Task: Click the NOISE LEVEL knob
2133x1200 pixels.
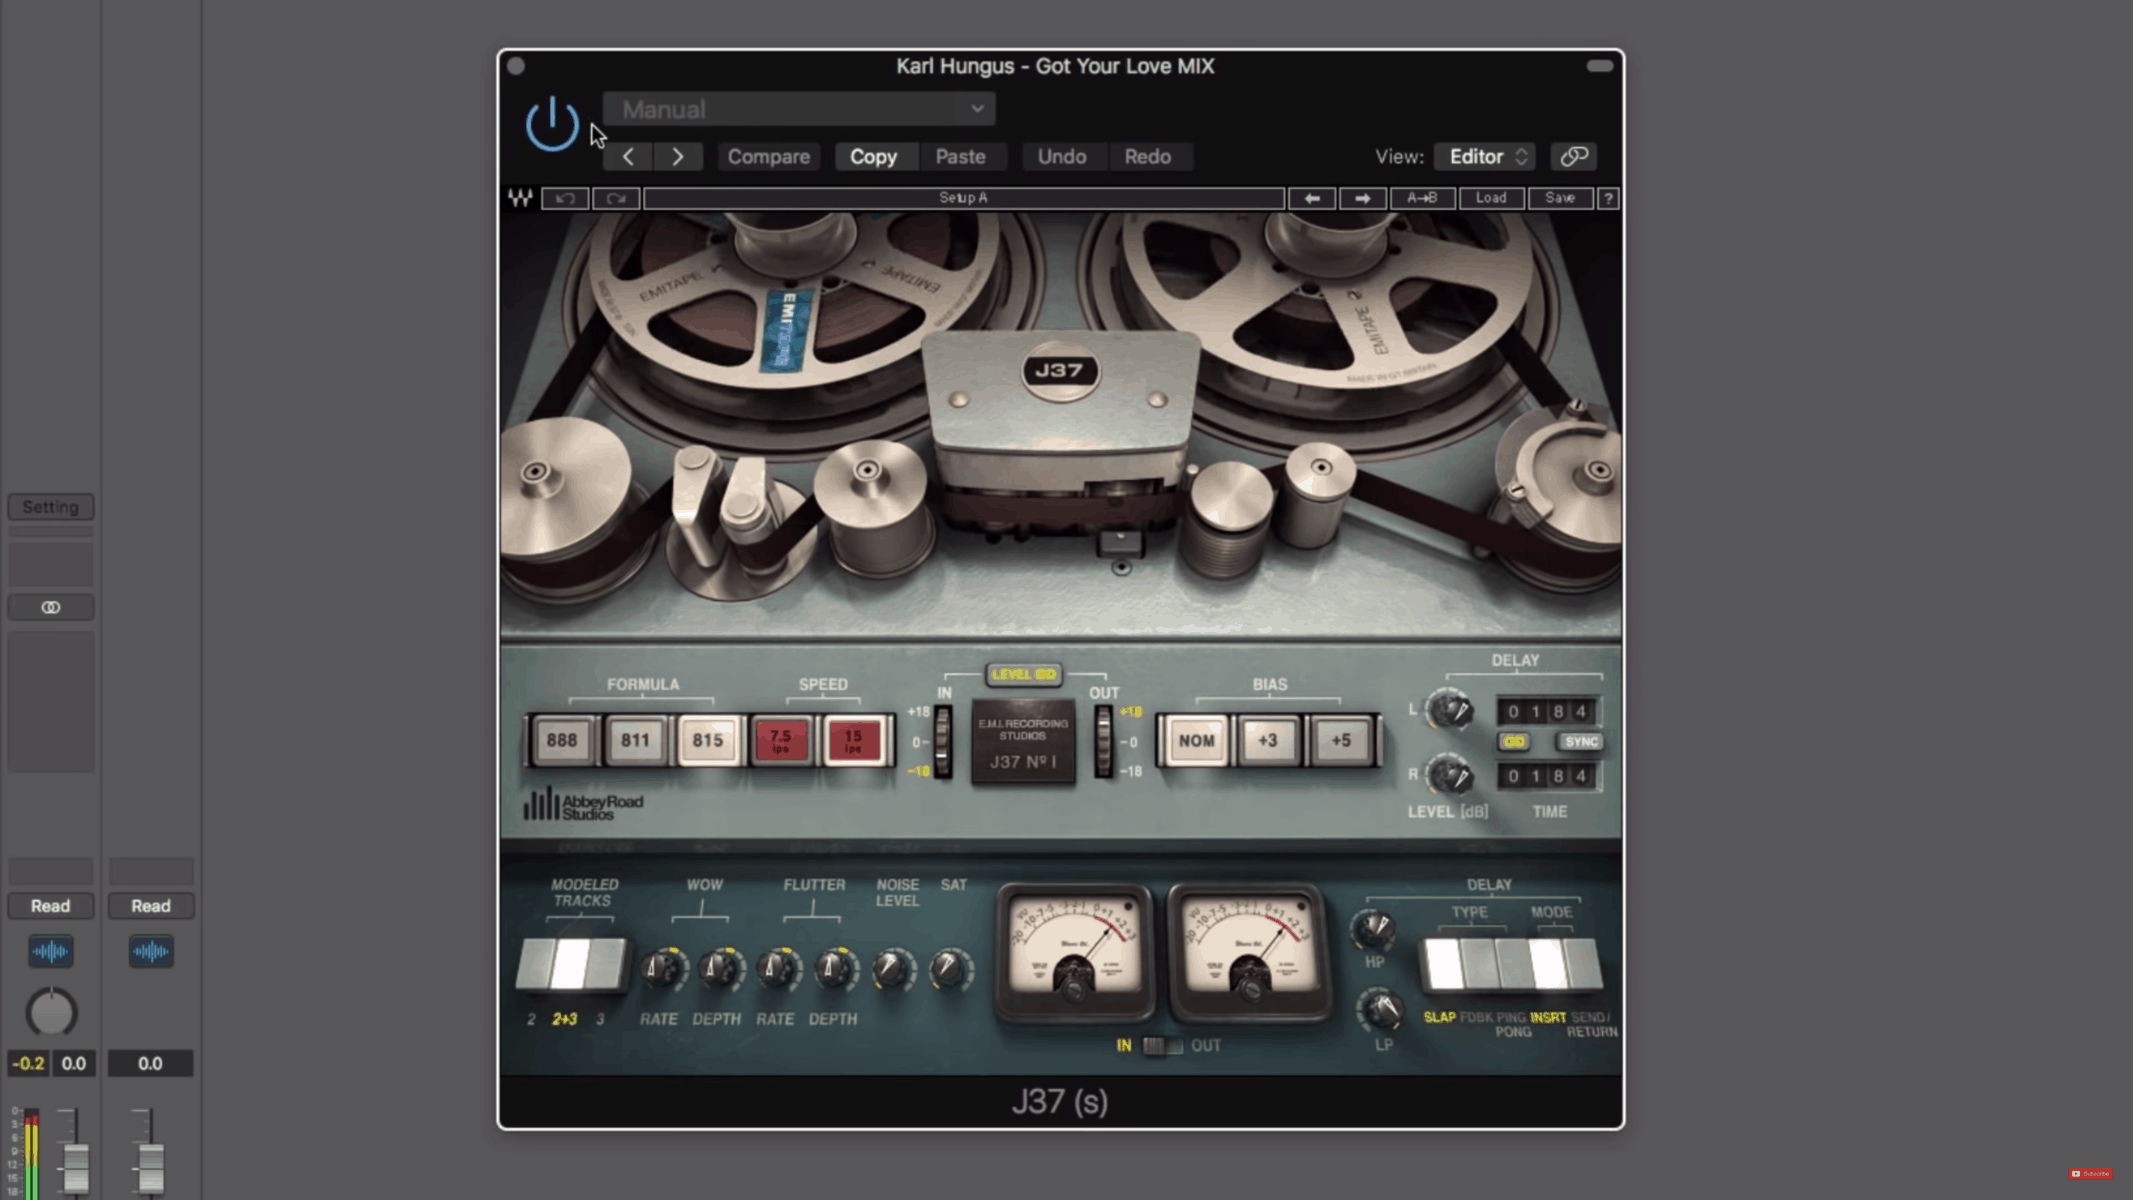Action: click(891, 969)
